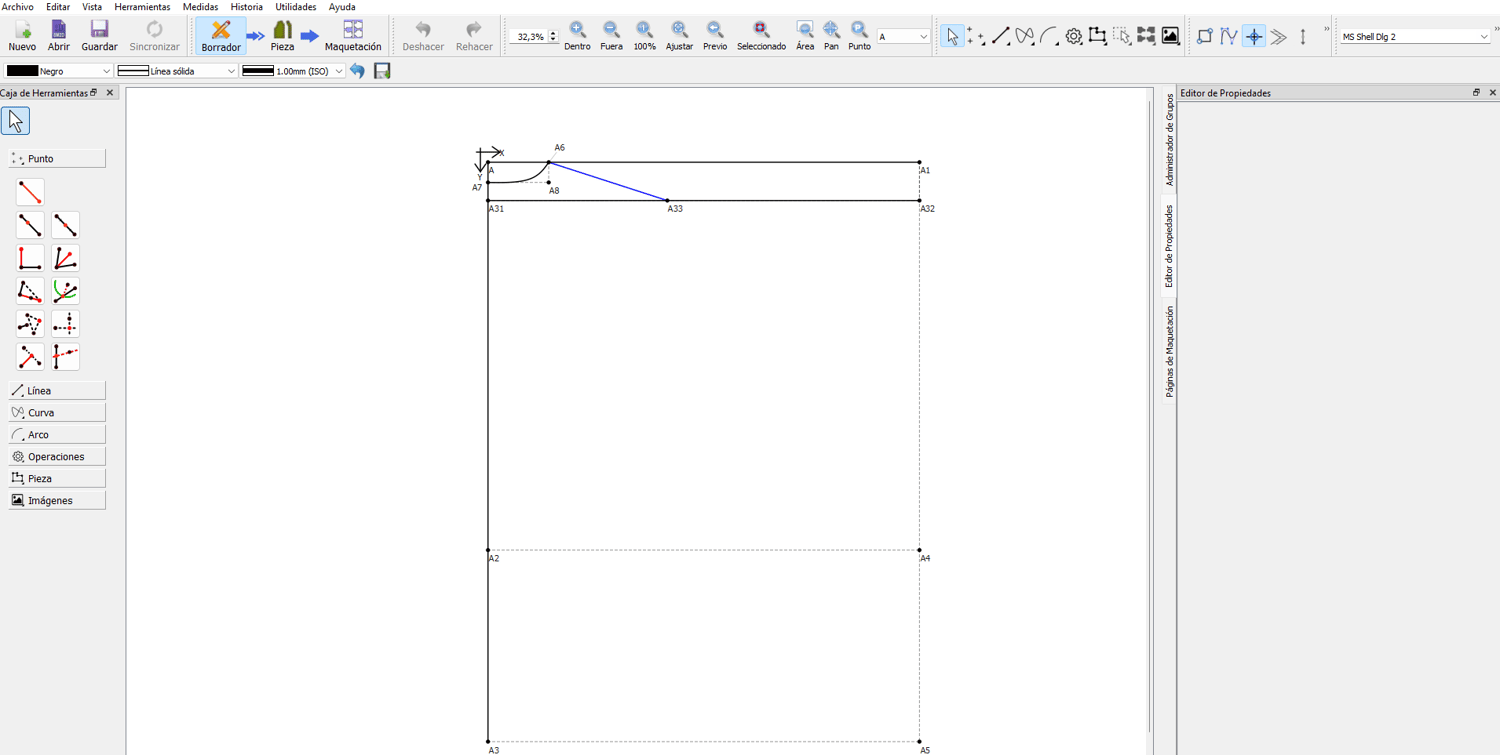Toggle curve control points display
The width and height of the screenshot is (1500, 755).
(x=1229, y=37)
